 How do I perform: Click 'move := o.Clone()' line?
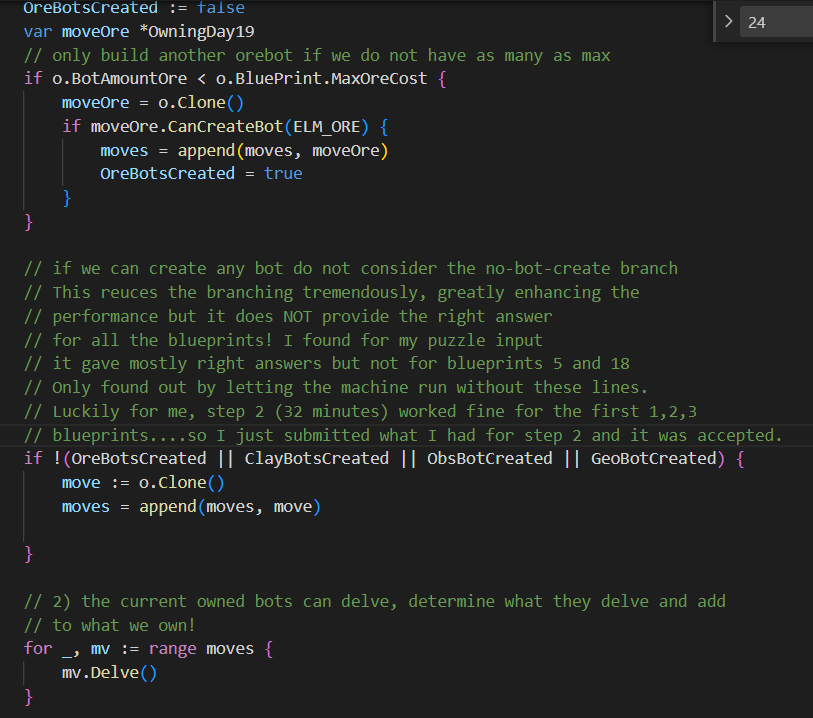(143, 483)
